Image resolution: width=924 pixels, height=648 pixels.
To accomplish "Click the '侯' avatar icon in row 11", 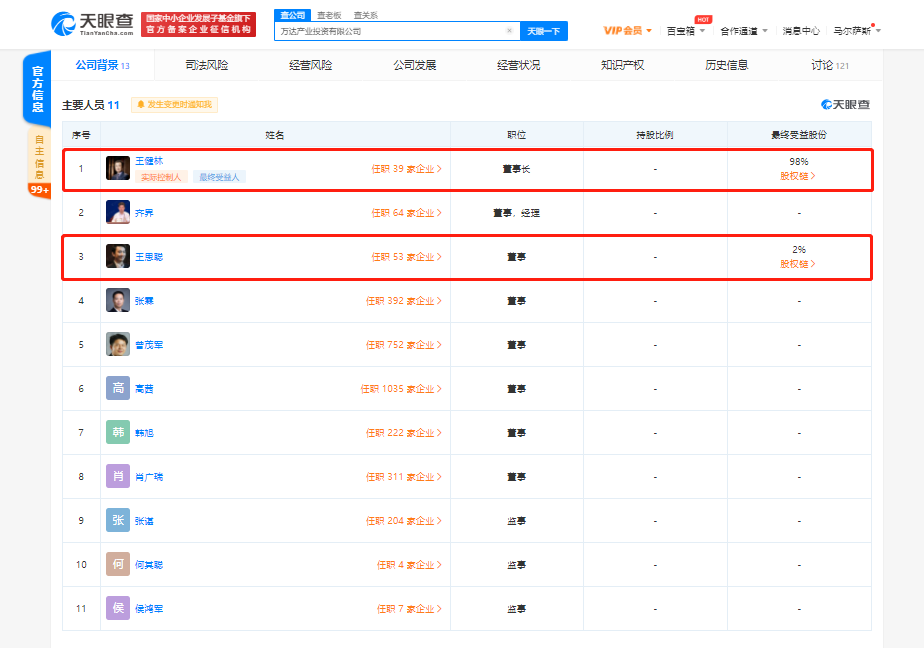I will click(x=118, y=608).
